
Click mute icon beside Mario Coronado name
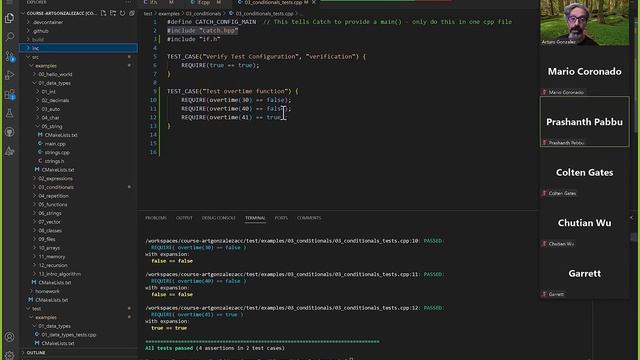(544, 92)
